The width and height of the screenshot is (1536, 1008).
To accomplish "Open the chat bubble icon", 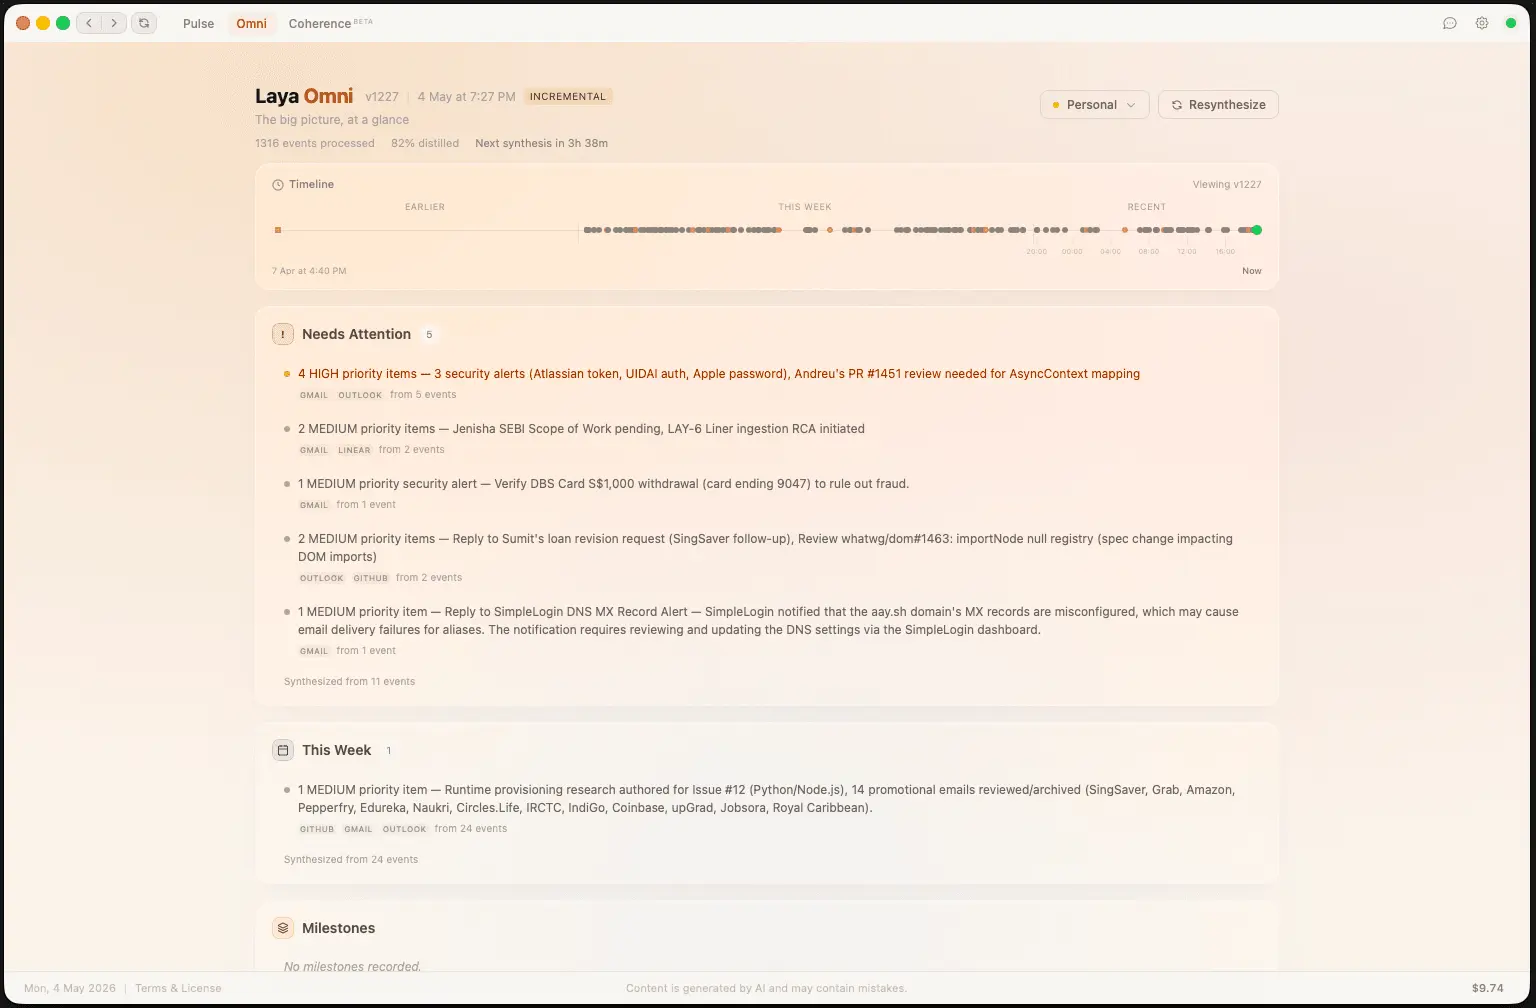I will [x=1450, y=23].
